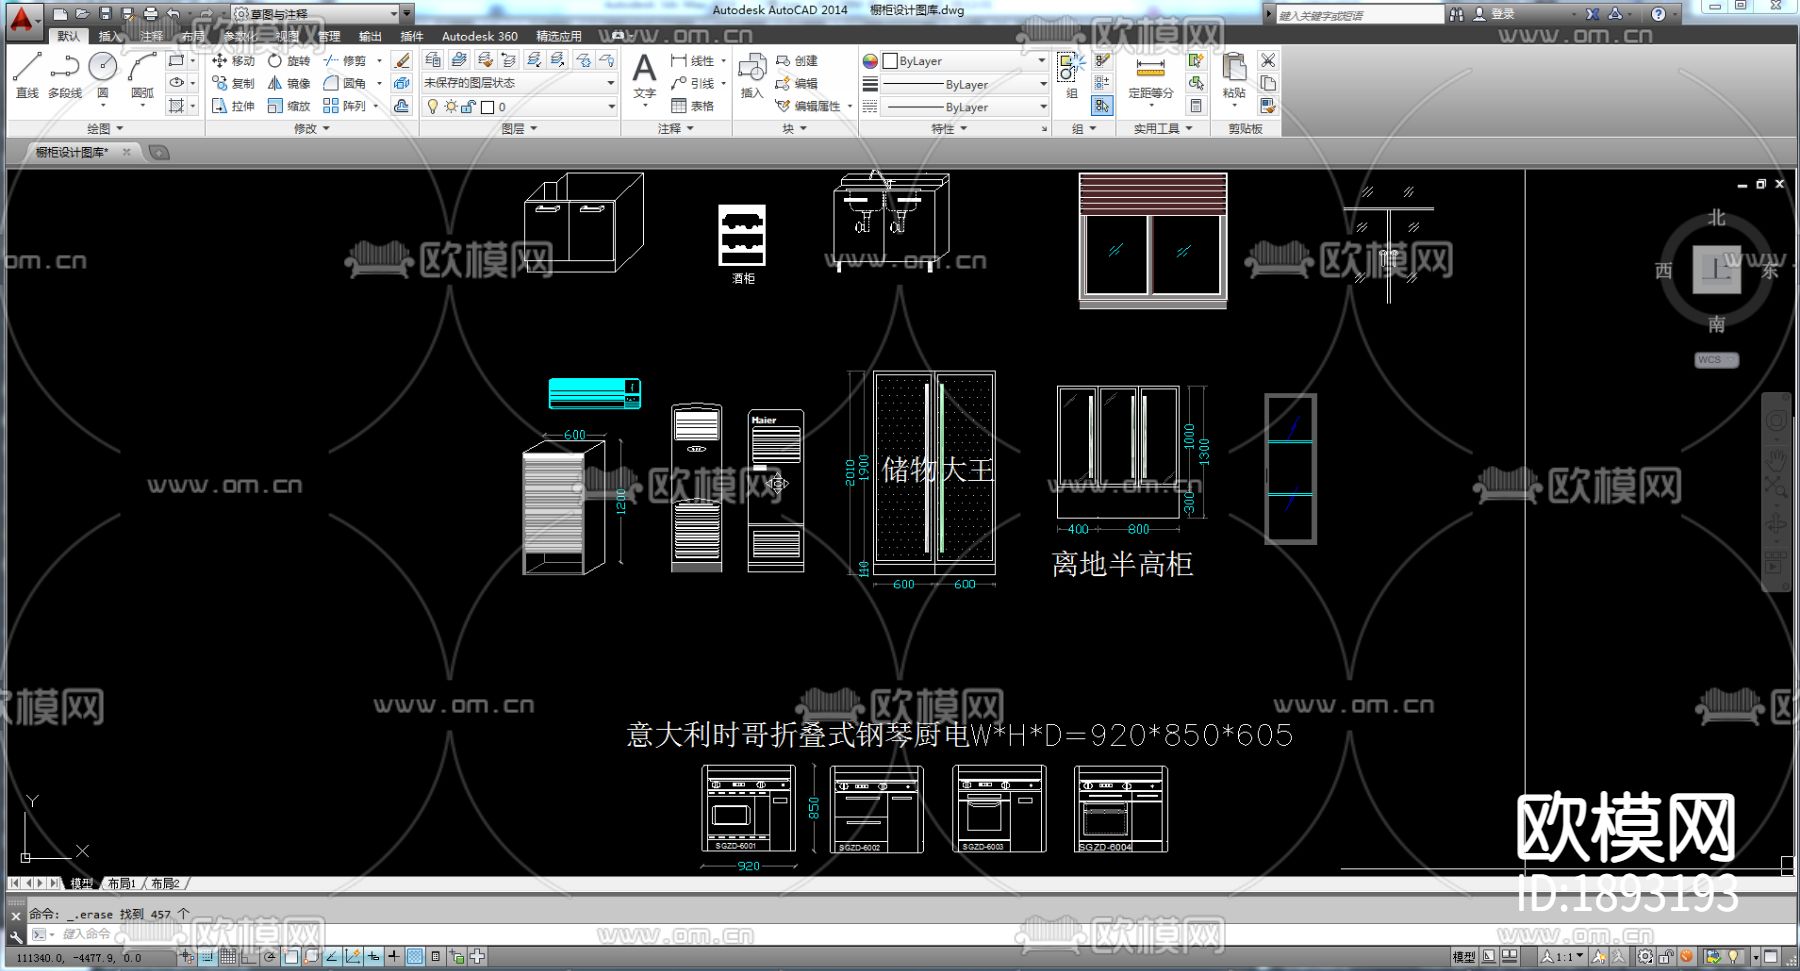Open the Layer Properties manager icon
The height and width of the screenshot is (971, 1800).
tap(433, 60)
